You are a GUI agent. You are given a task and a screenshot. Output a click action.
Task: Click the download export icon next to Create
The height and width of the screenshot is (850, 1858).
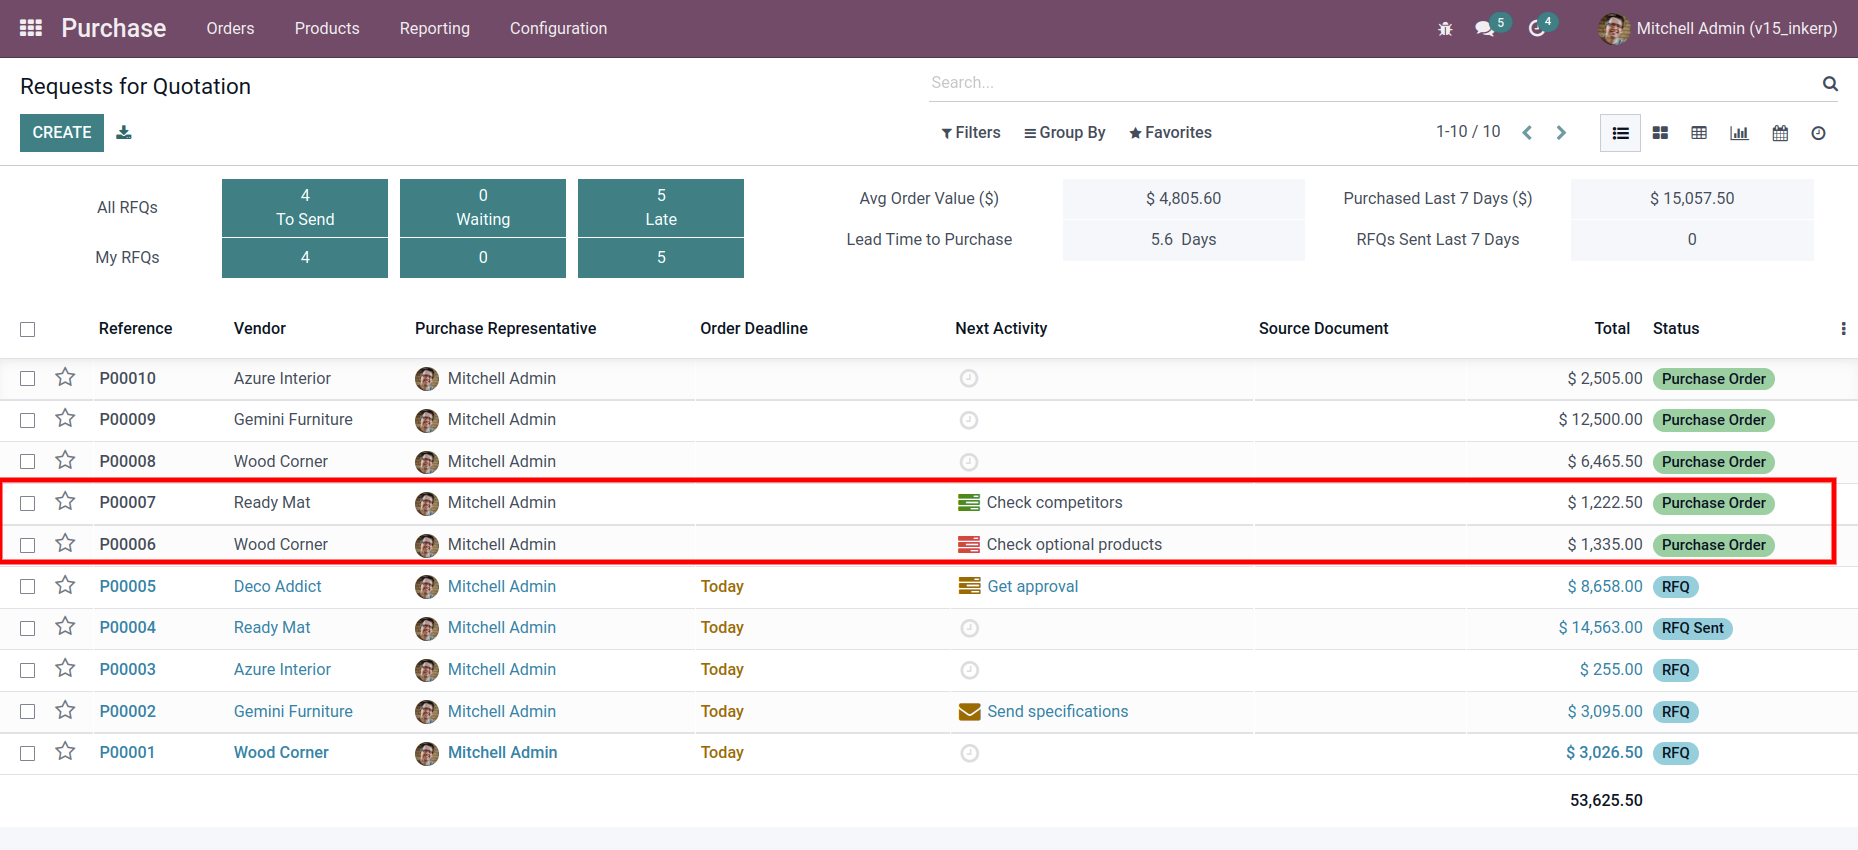[x=124, y=132]
